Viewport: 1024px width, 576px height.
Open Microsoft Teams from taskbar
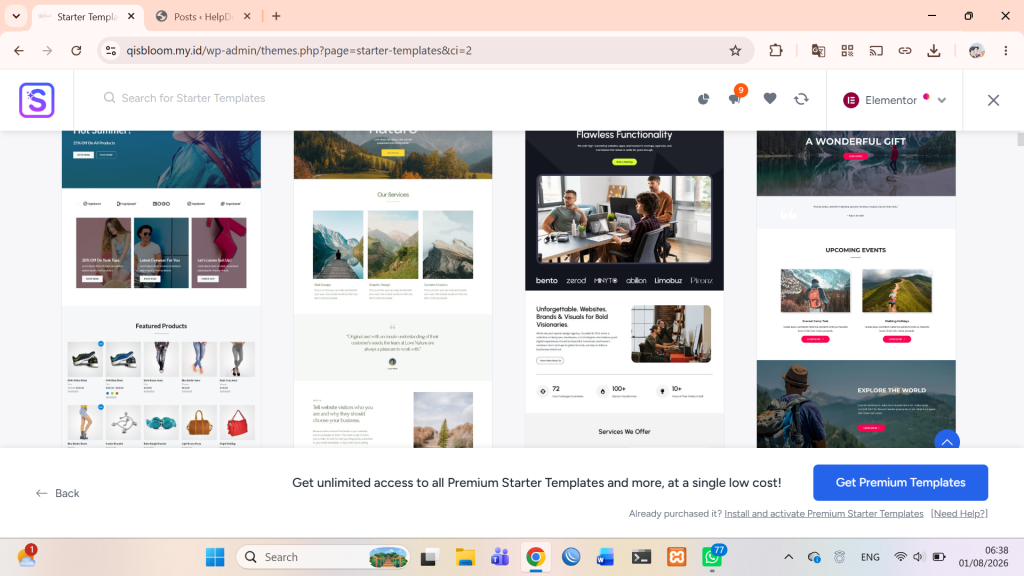500,557
